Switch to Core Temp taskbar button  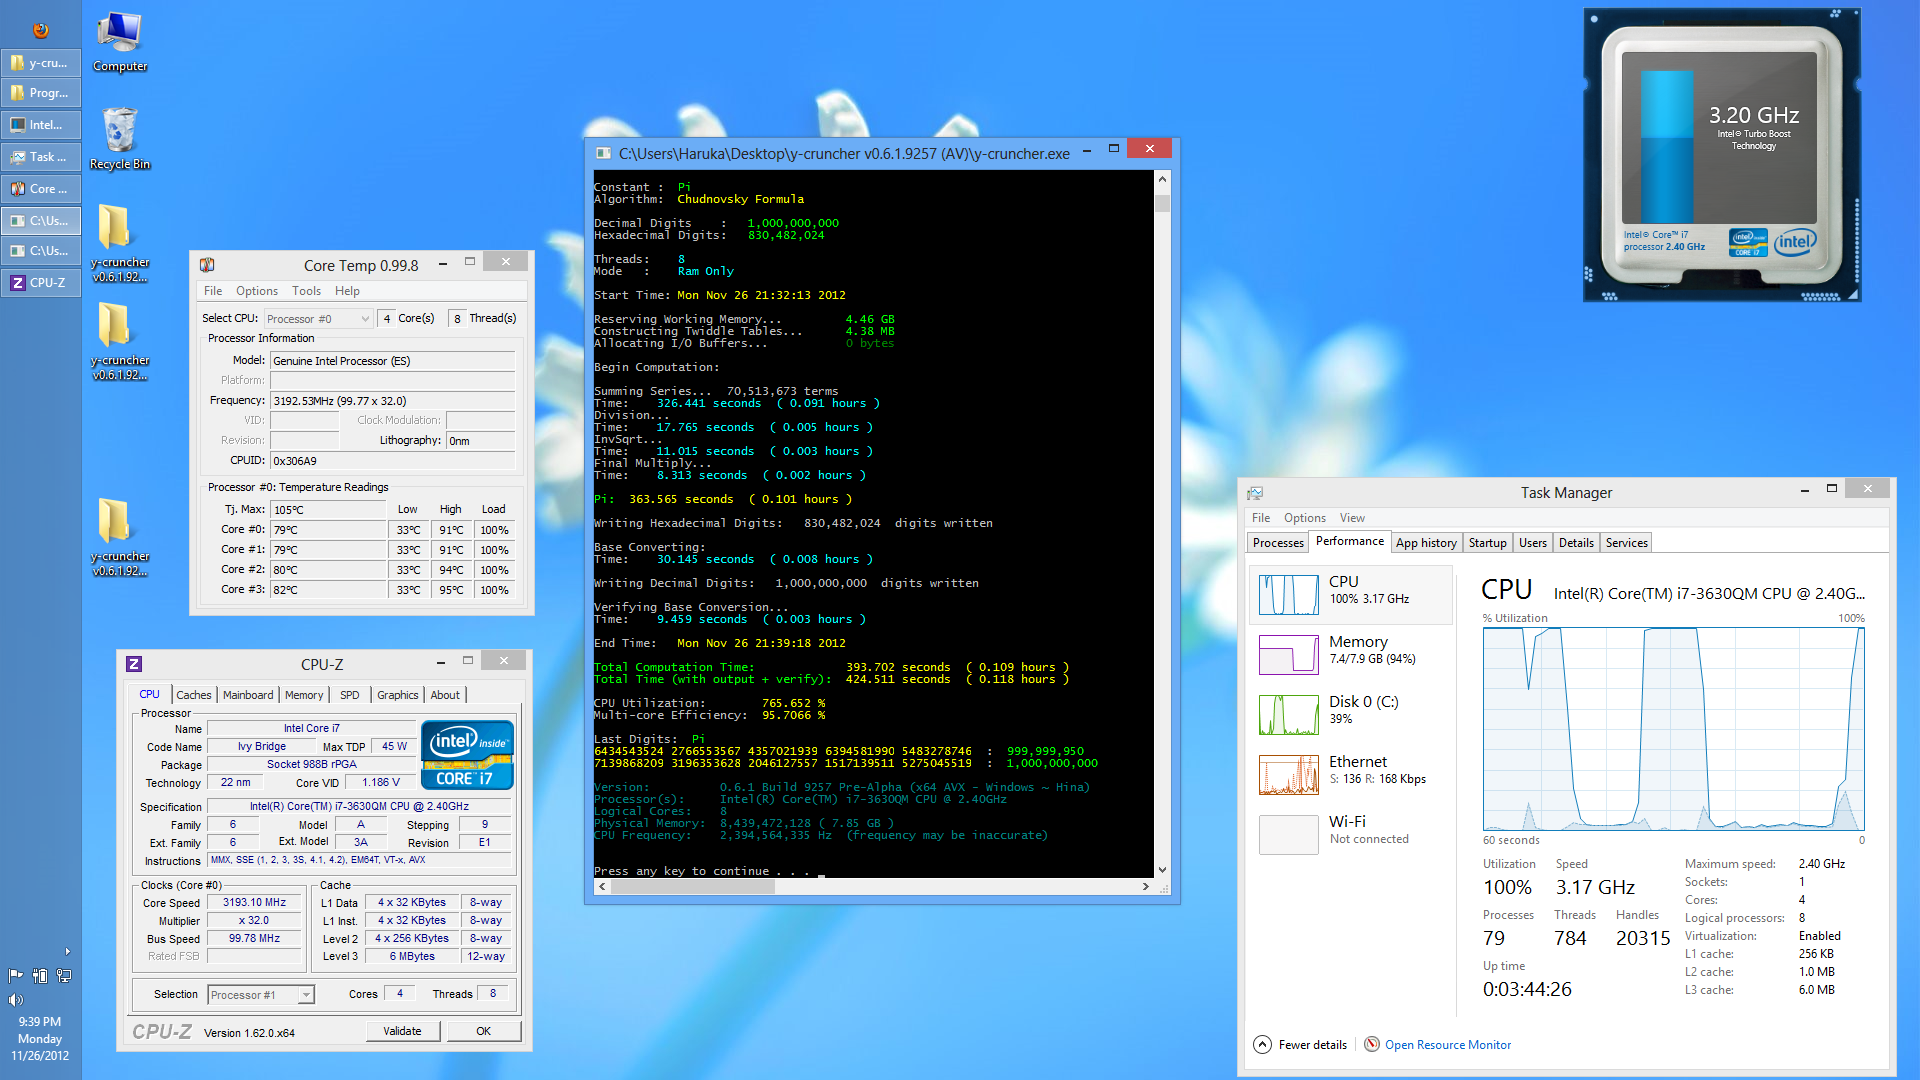(41, 189)
